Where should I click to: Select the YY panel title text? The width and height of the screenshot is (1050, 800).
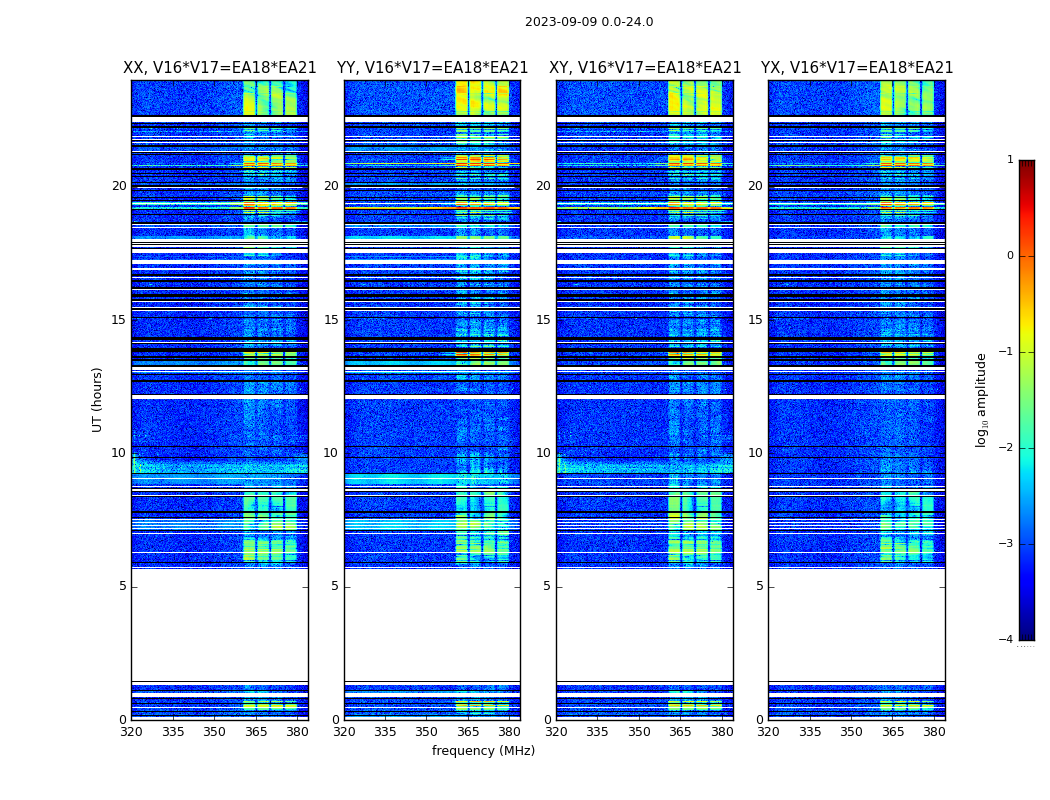click(432, 68)
